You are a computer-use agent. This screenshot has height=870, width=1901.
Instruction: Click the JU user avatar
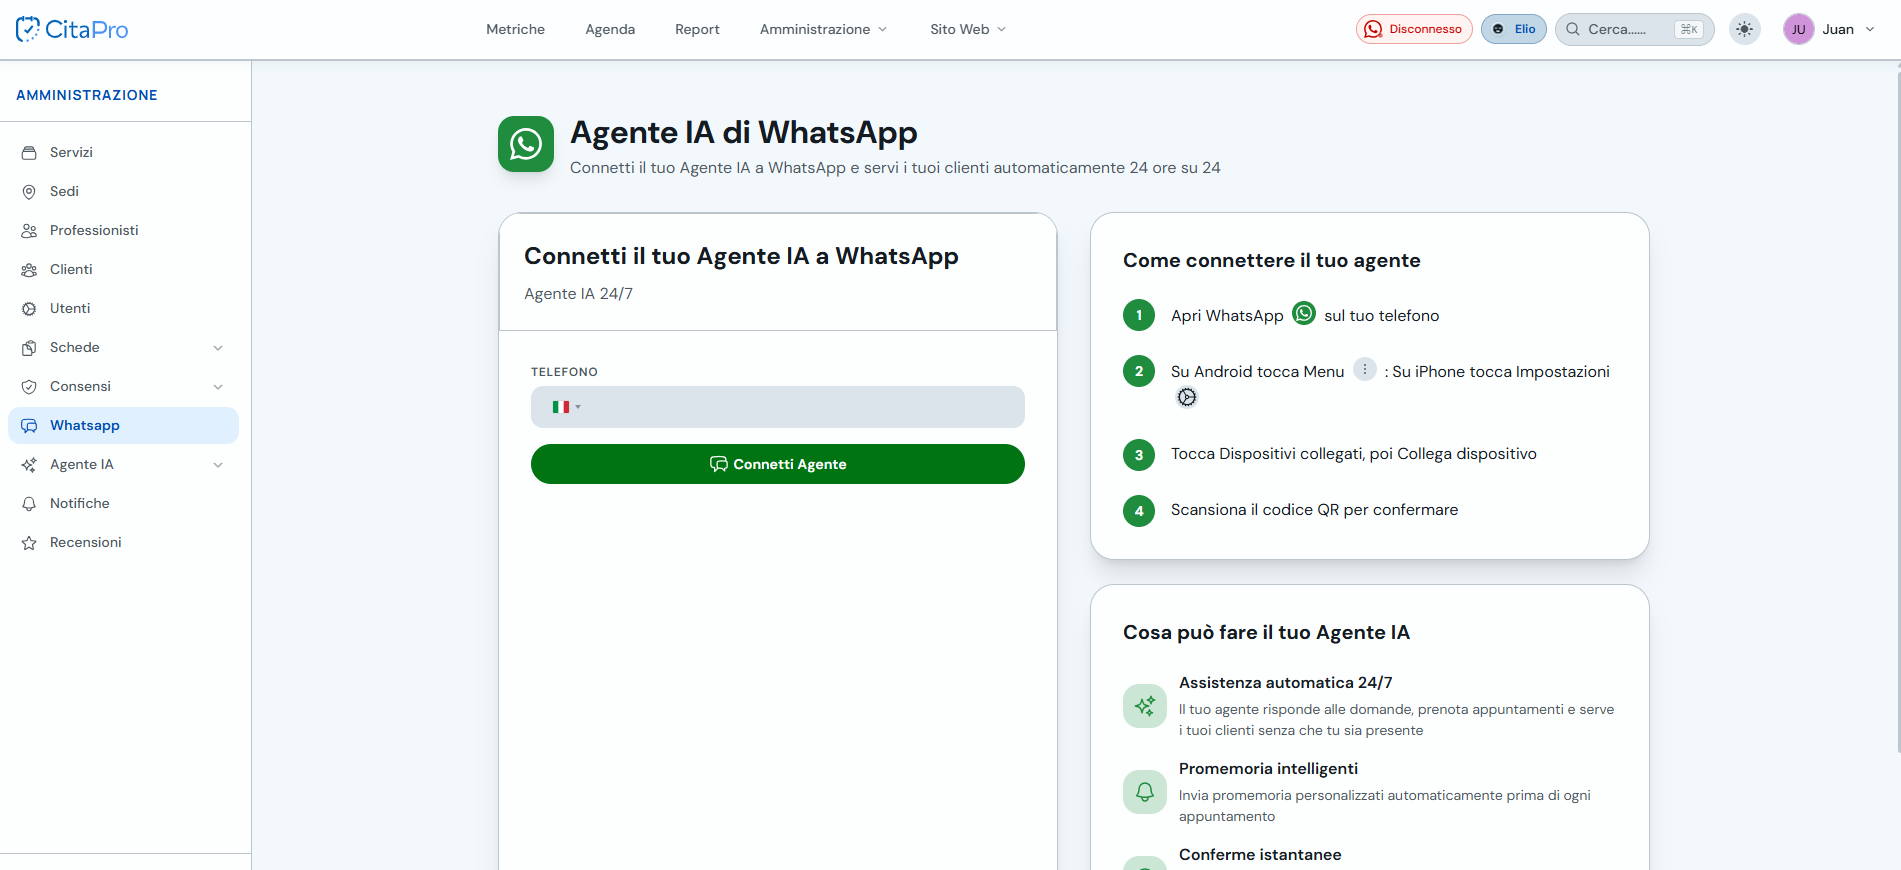1798,29
